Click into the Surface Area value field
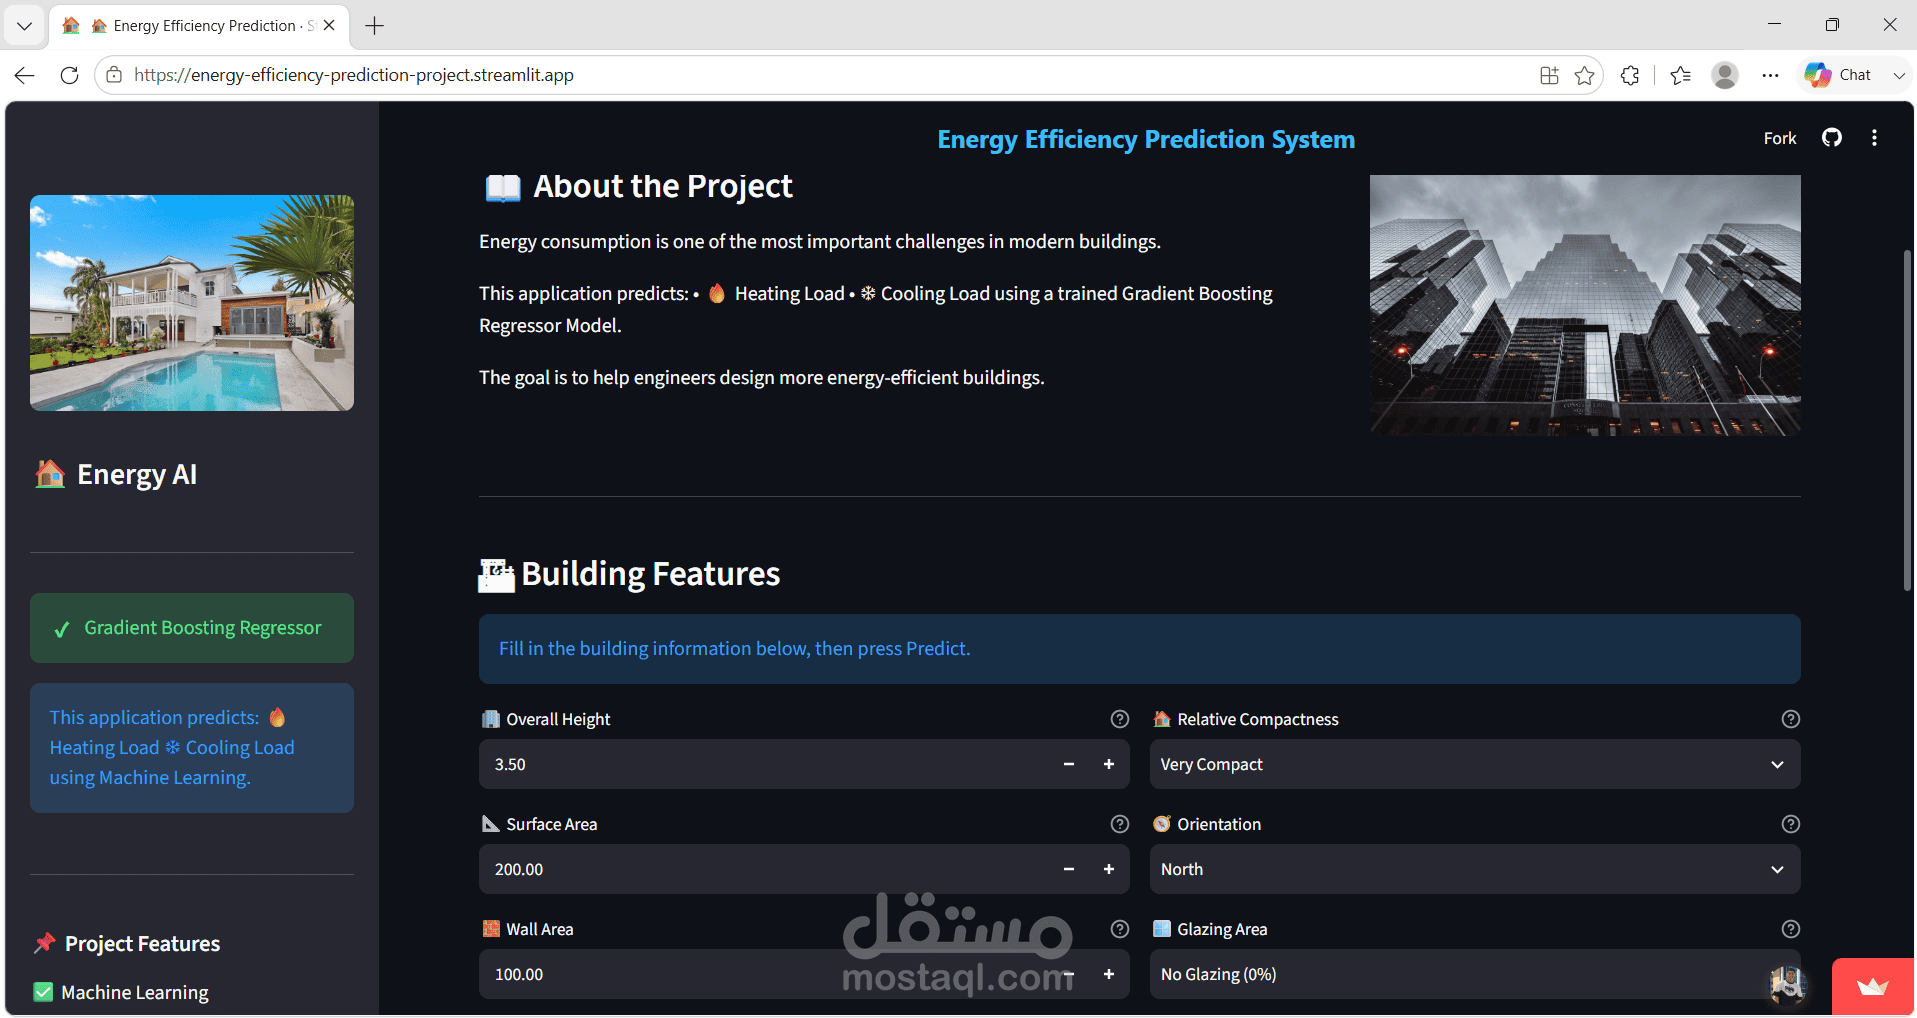The height and width of the screenshot is (1018, 1917). [x=765, y=869]
